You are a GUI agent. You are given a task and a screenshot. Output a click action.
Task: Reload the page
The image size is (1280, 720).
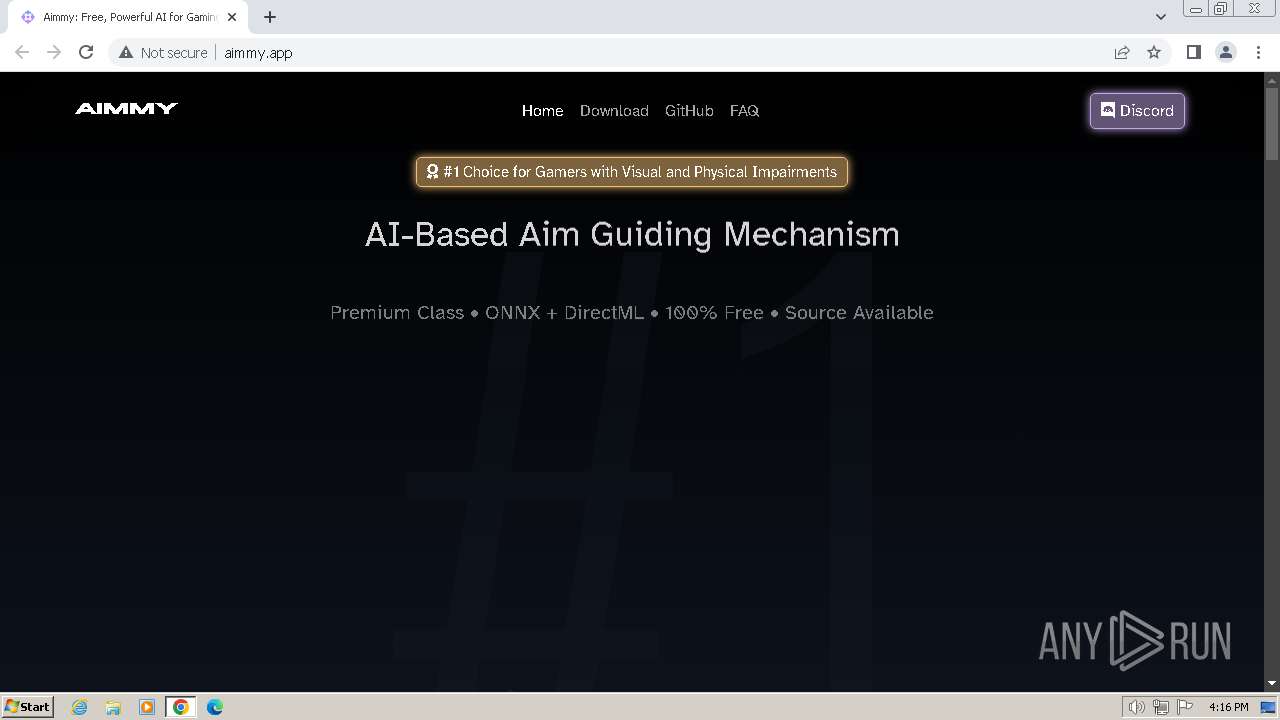(86, 53)
